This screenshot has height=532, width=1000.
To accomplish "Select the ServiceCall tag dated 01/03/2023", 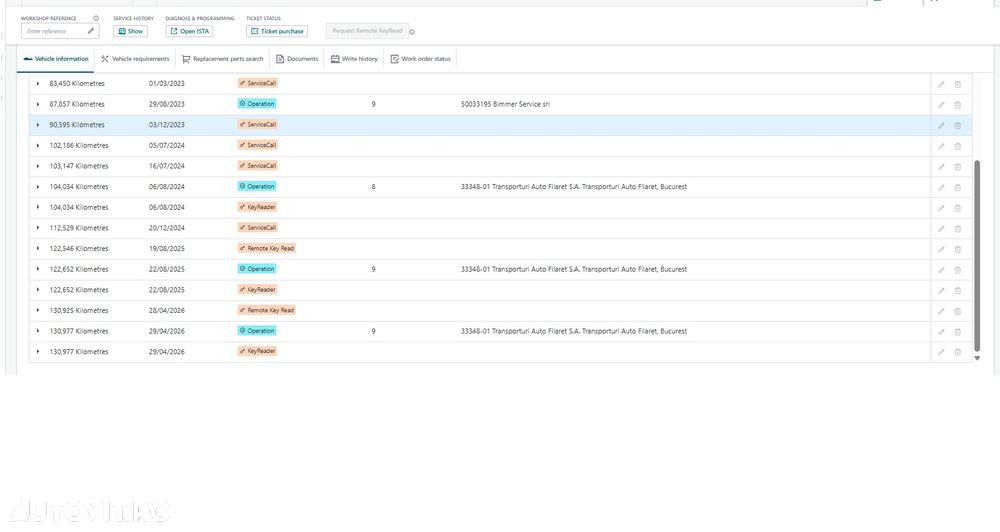I will coord(258,84).
